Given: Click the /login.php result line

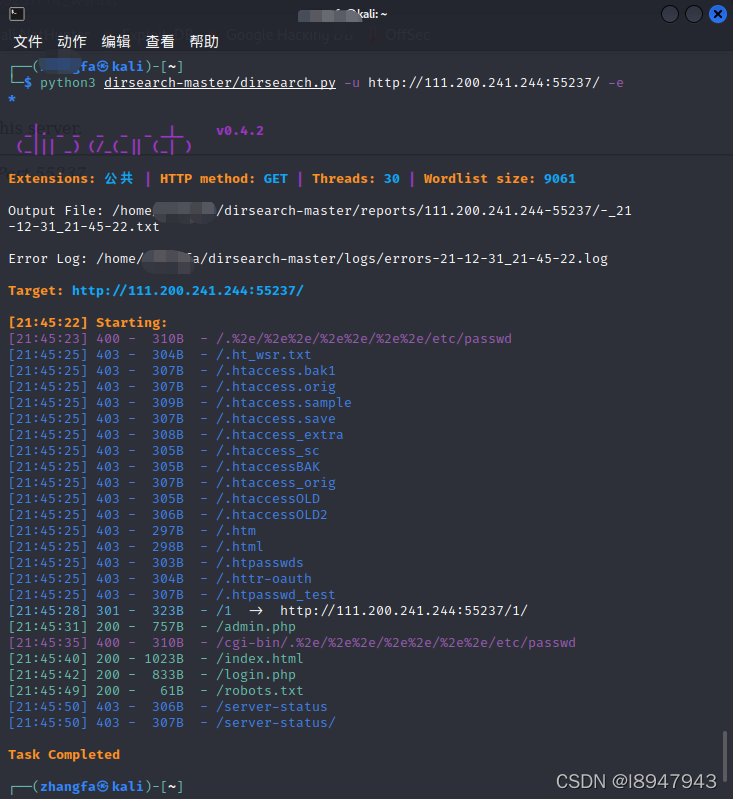Looking at the screenshot, I should [152, 675].
